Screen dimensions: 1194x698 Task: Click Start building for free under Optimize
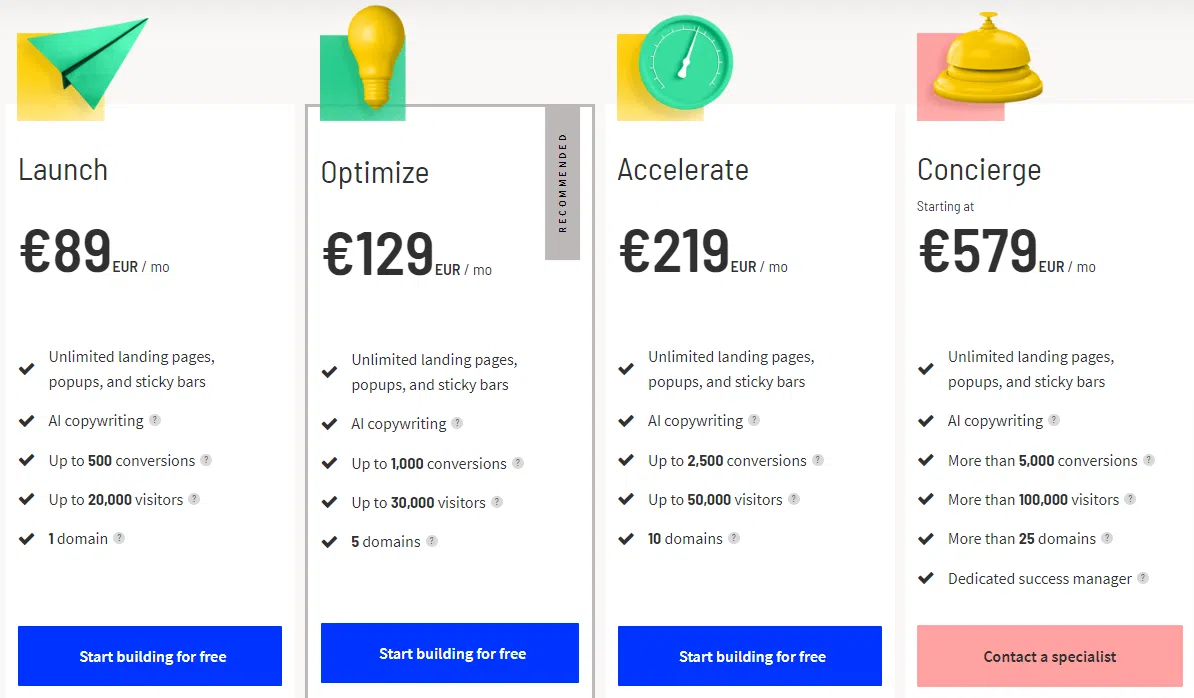pyautogui.click(x=449, y=652)
